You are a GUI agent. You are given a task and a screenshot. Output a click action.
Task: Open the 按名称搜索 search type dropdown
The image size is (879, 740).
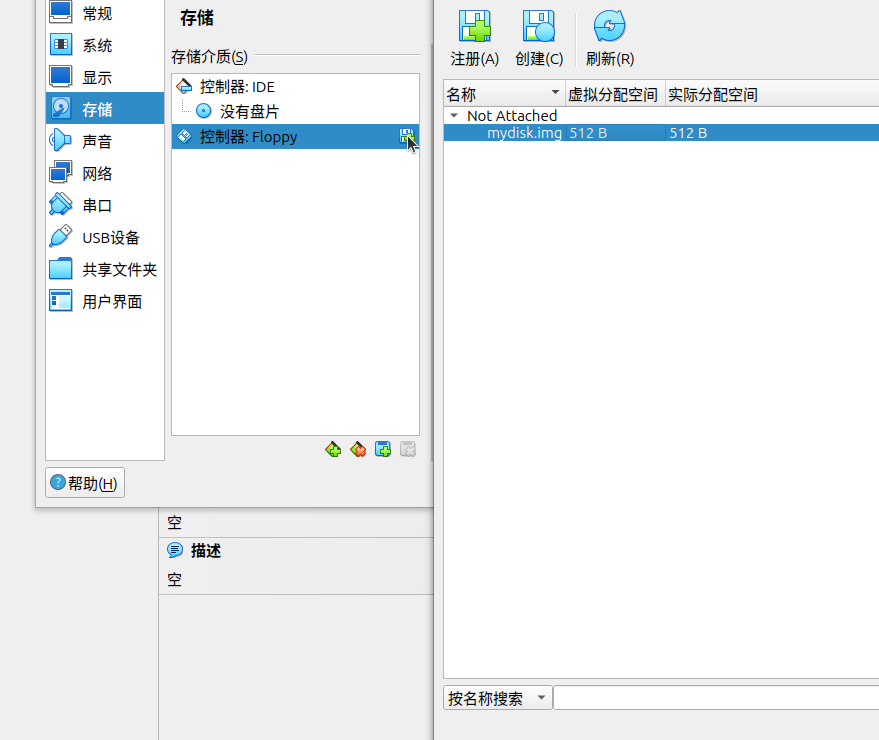coord(497,698)
